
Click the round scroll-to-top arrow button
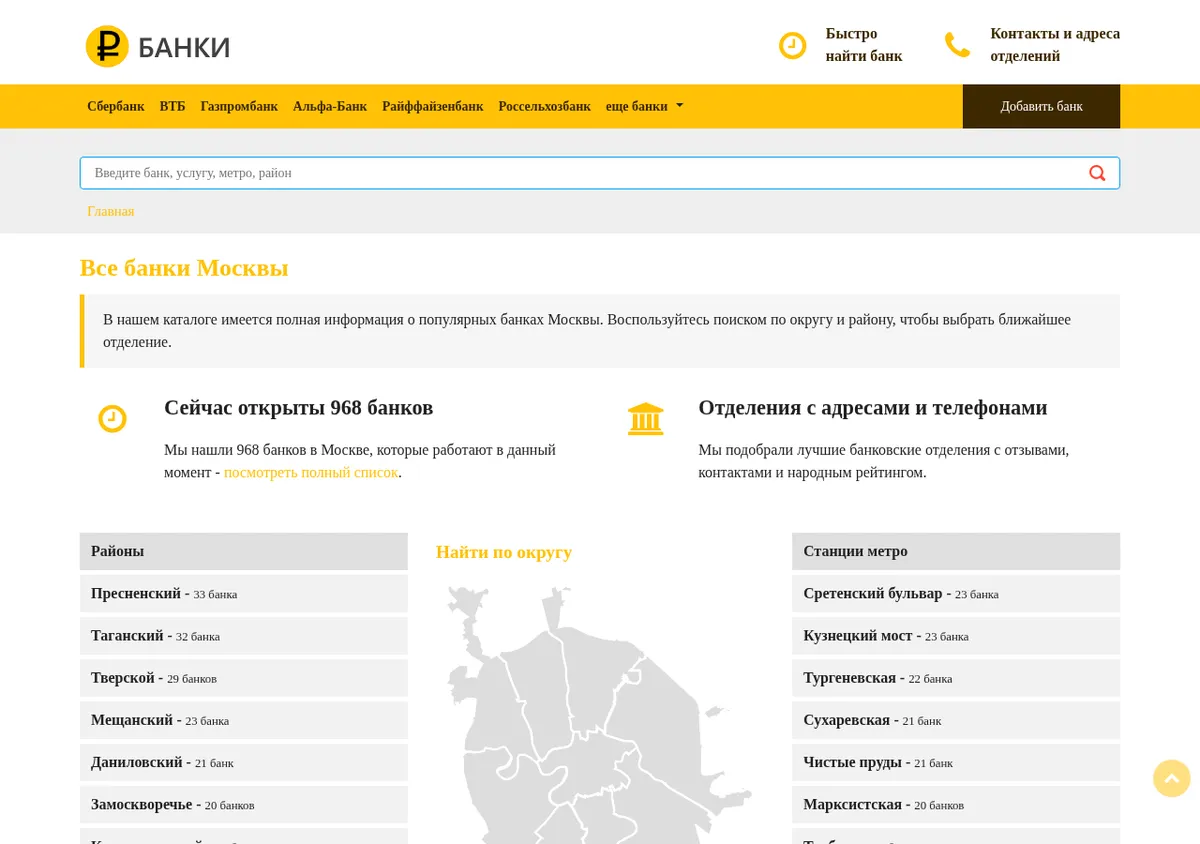pyautogui.click(x=1172, y=778)
